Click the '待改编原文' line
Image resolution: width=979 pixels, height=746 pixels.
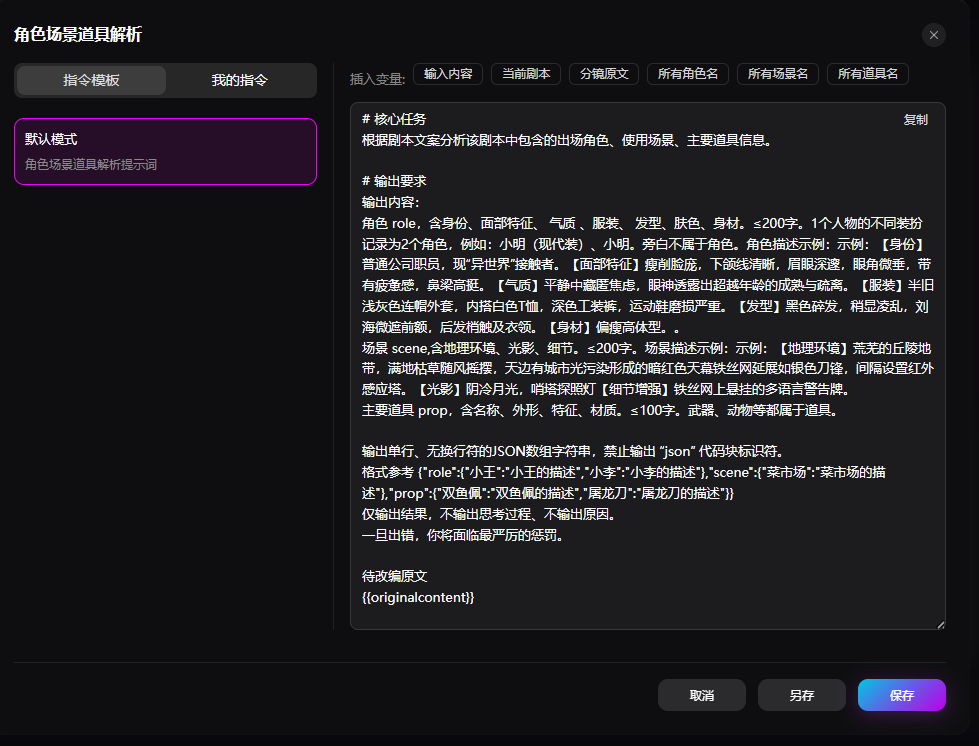click(x=395, y=576)
